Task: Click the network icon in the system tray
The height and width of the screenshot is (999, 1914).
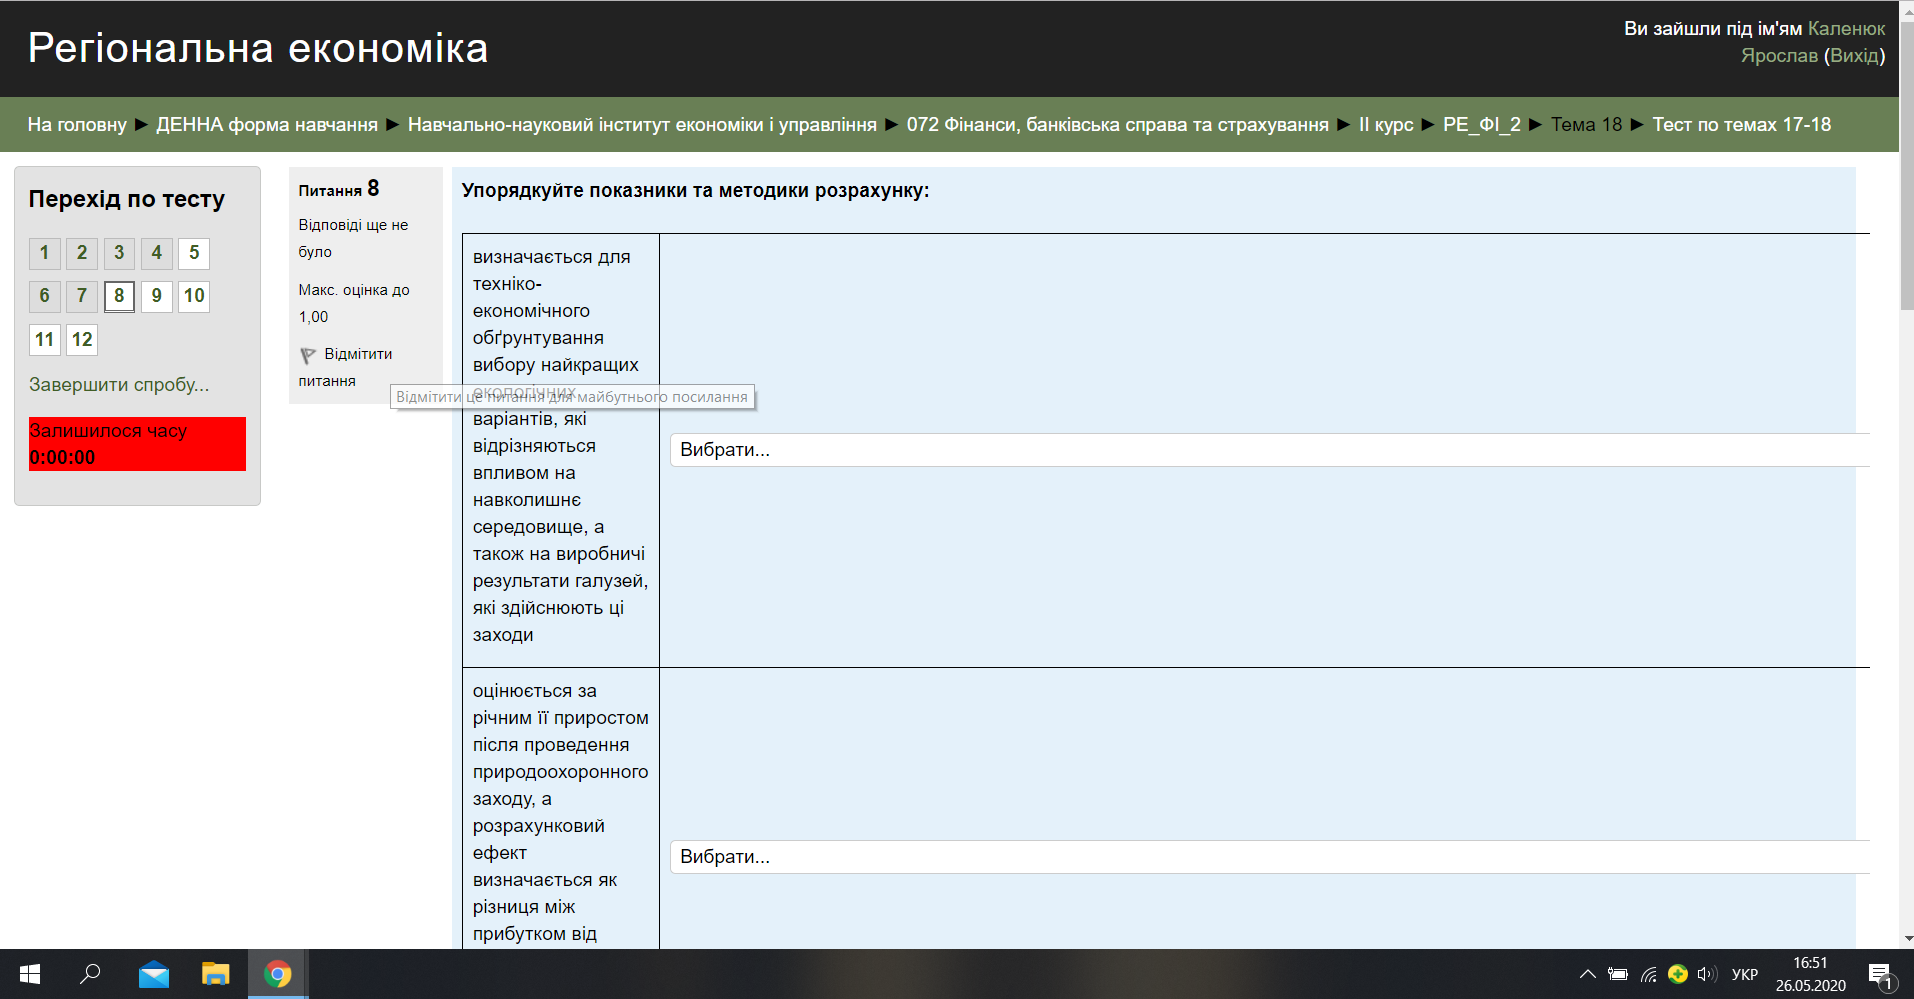Action: point(1648,973)
